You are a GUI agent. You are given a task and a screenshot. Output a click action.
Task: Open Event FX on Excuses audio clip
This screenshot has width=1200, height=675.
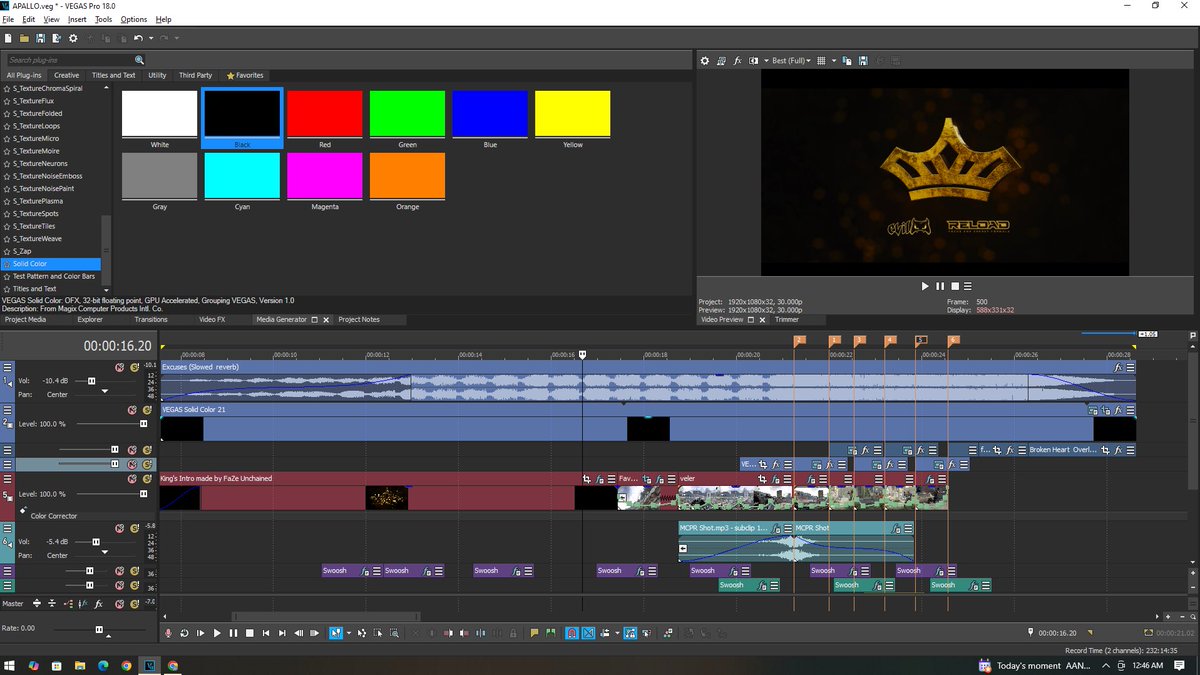click(x=1119, y=368)
